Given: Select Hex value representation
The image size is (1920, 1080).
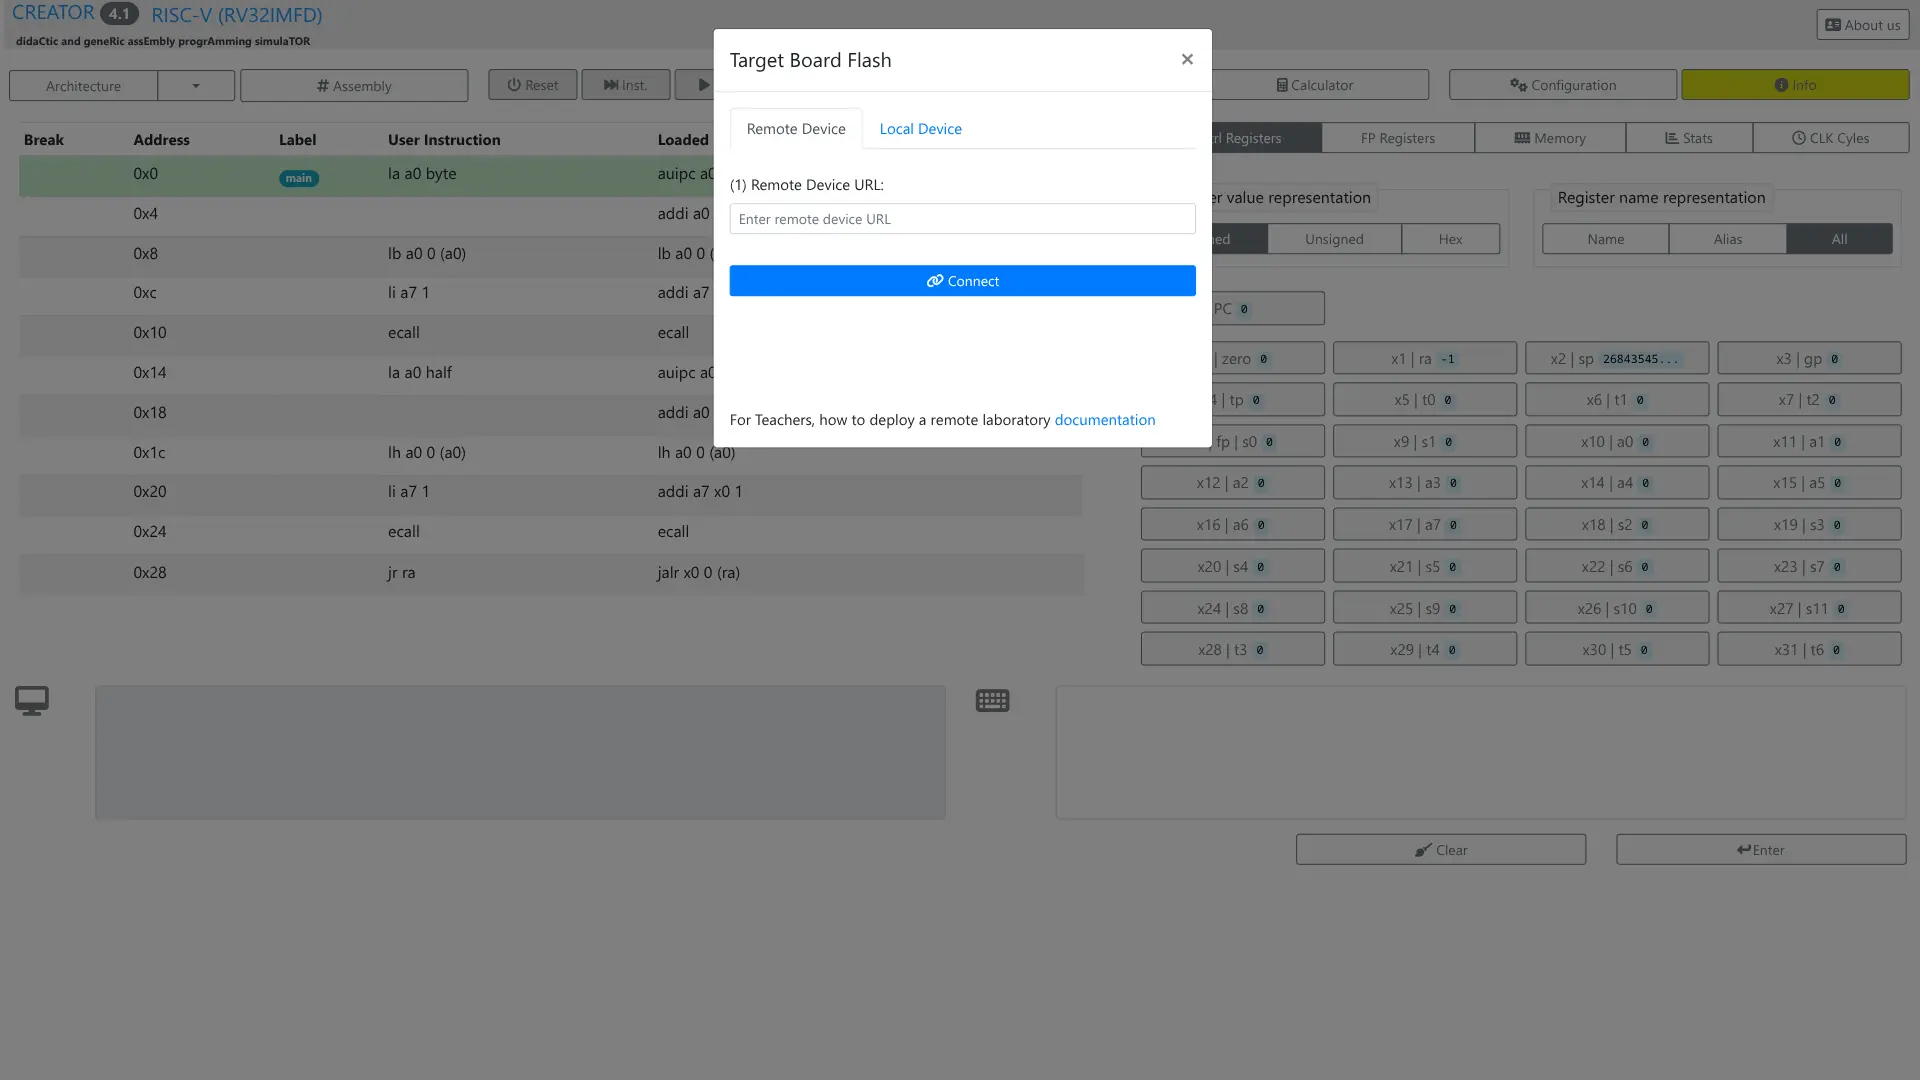Looking at the screenshot, I should click(x=1450, y=239).
